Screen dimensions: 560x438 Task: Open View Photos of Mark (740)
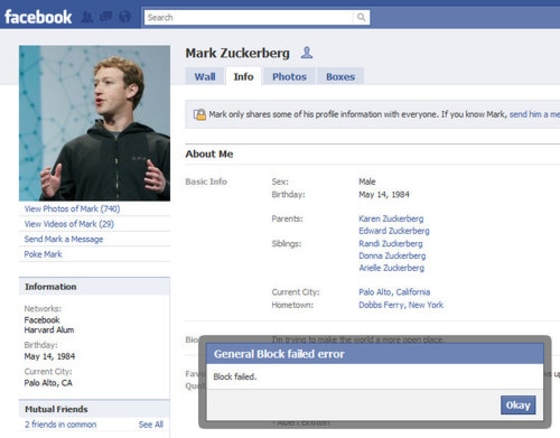coord(72,209)
